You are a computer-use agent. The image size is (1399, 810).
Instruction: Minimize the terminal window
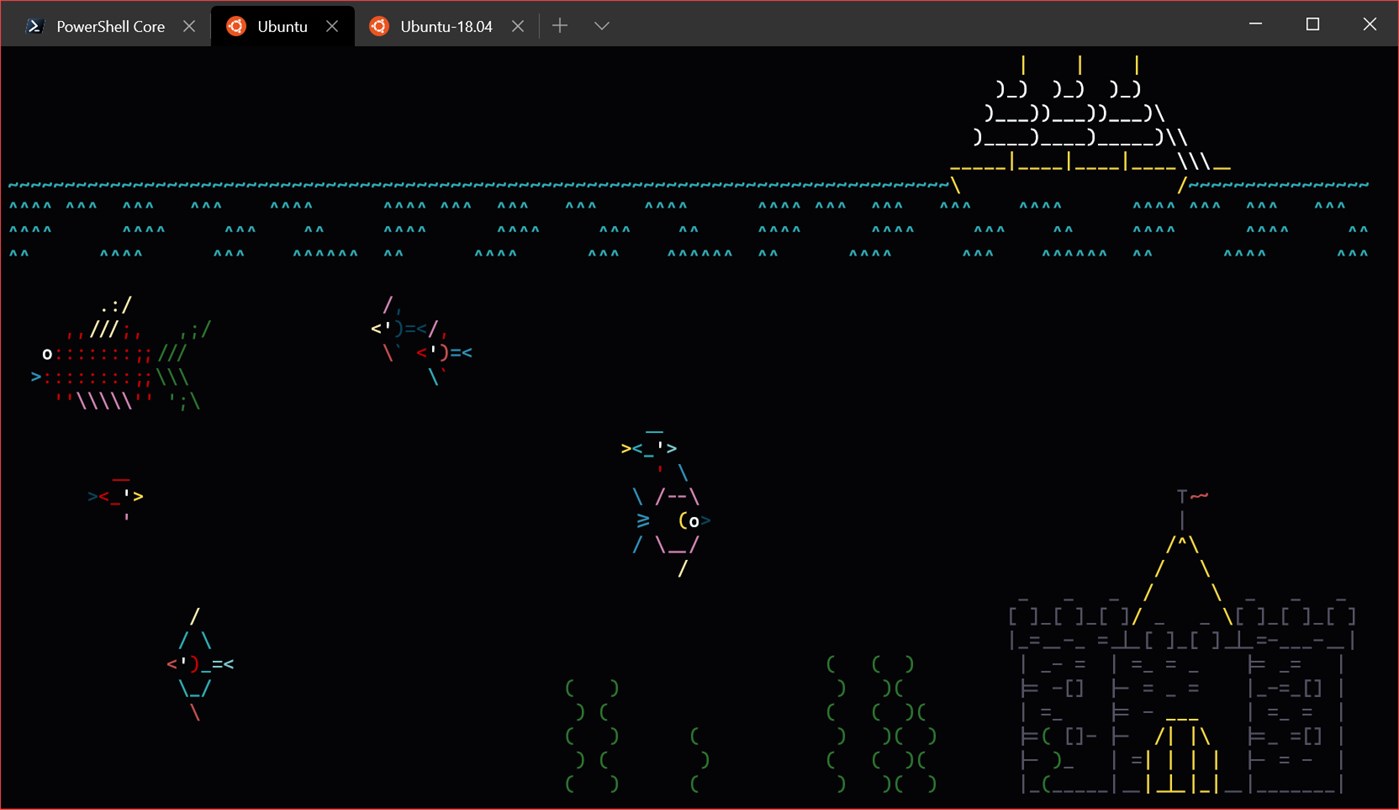(x=1256, y=25)
